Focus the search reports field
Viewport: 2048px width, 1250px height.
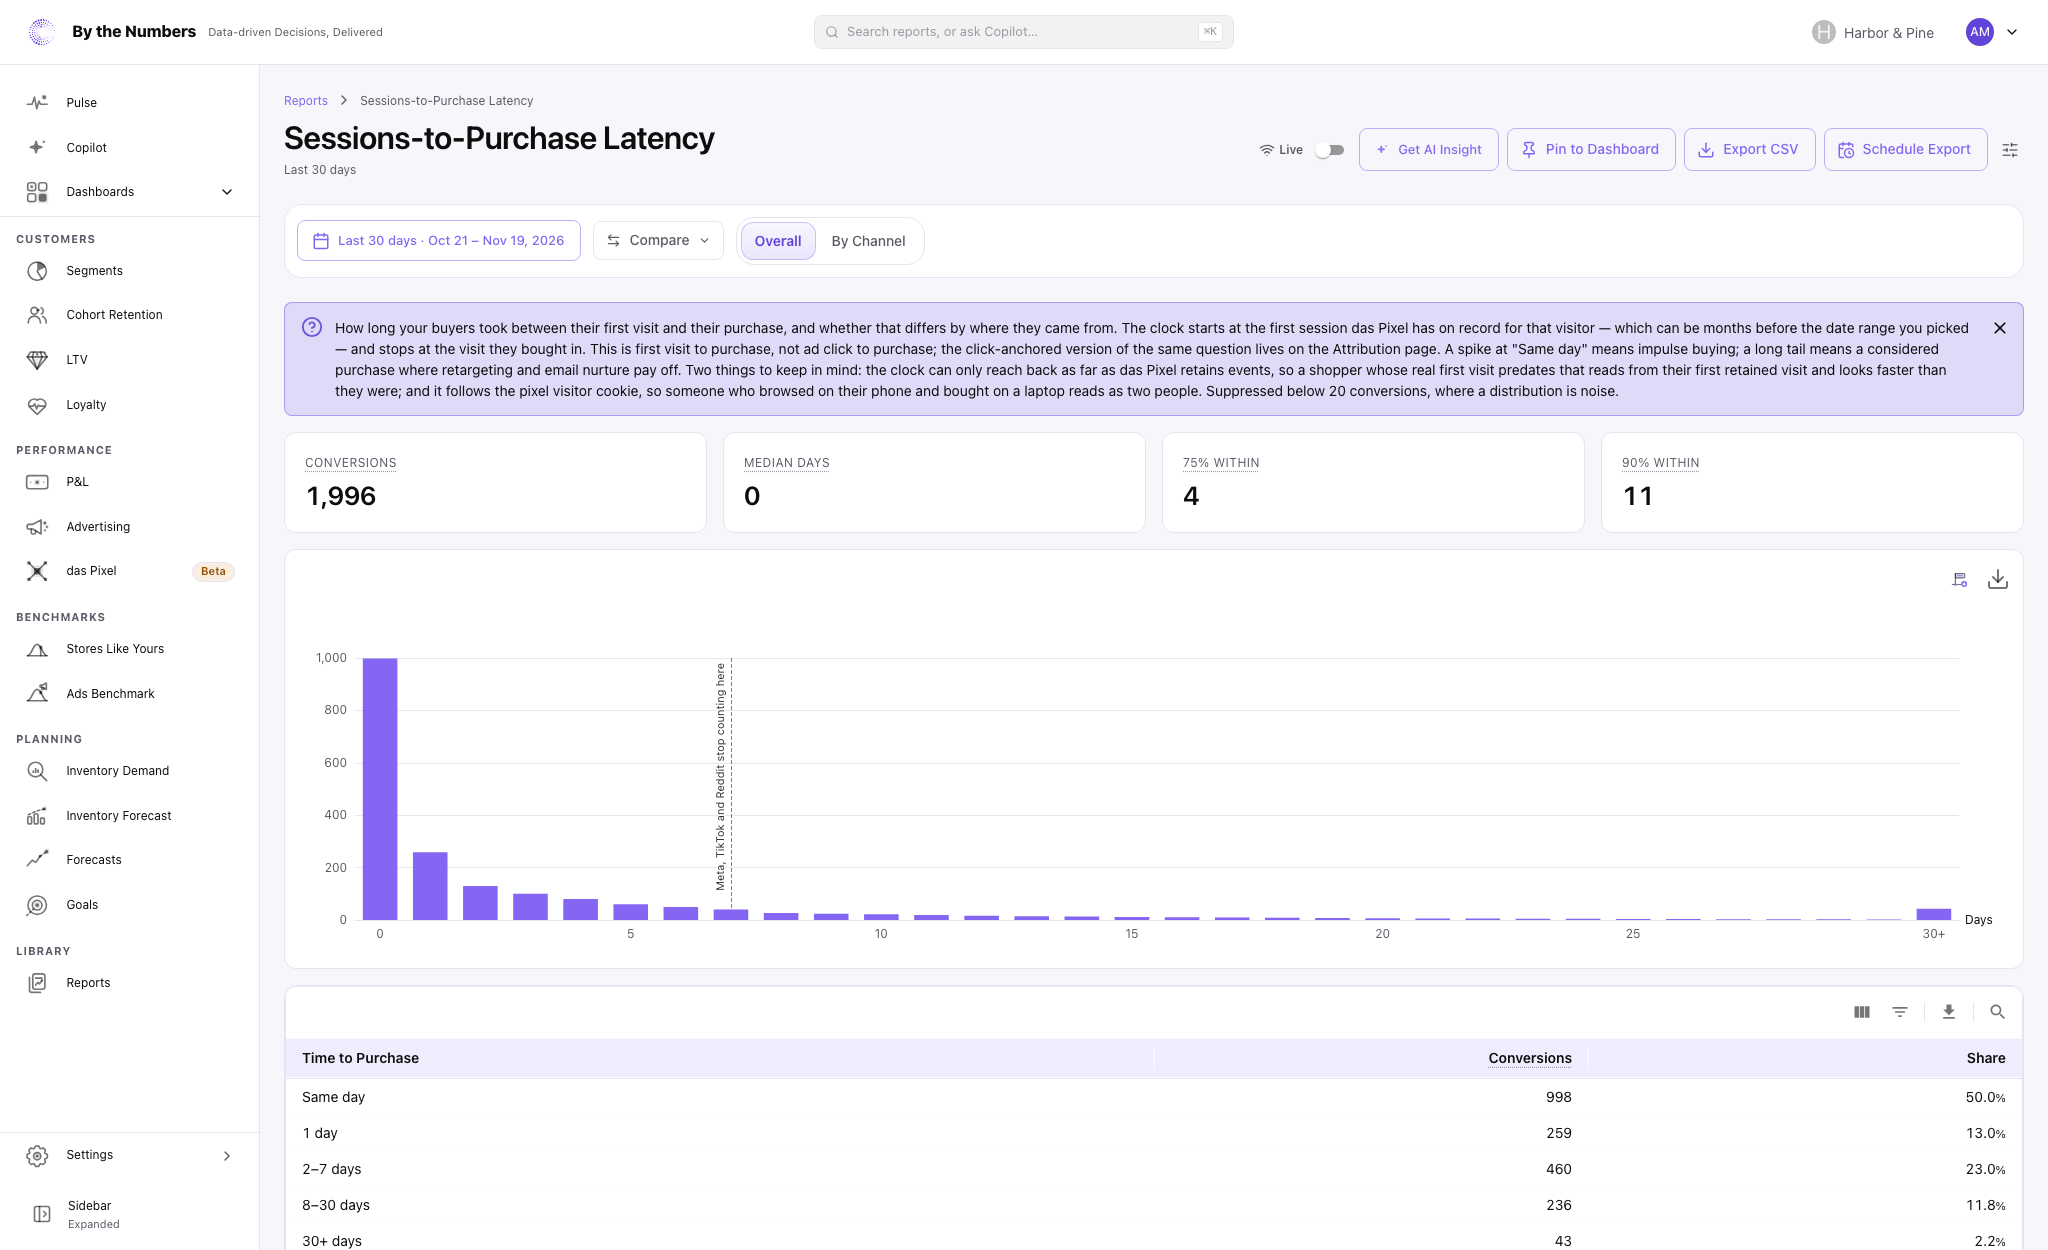click(x=1023, y=32)
